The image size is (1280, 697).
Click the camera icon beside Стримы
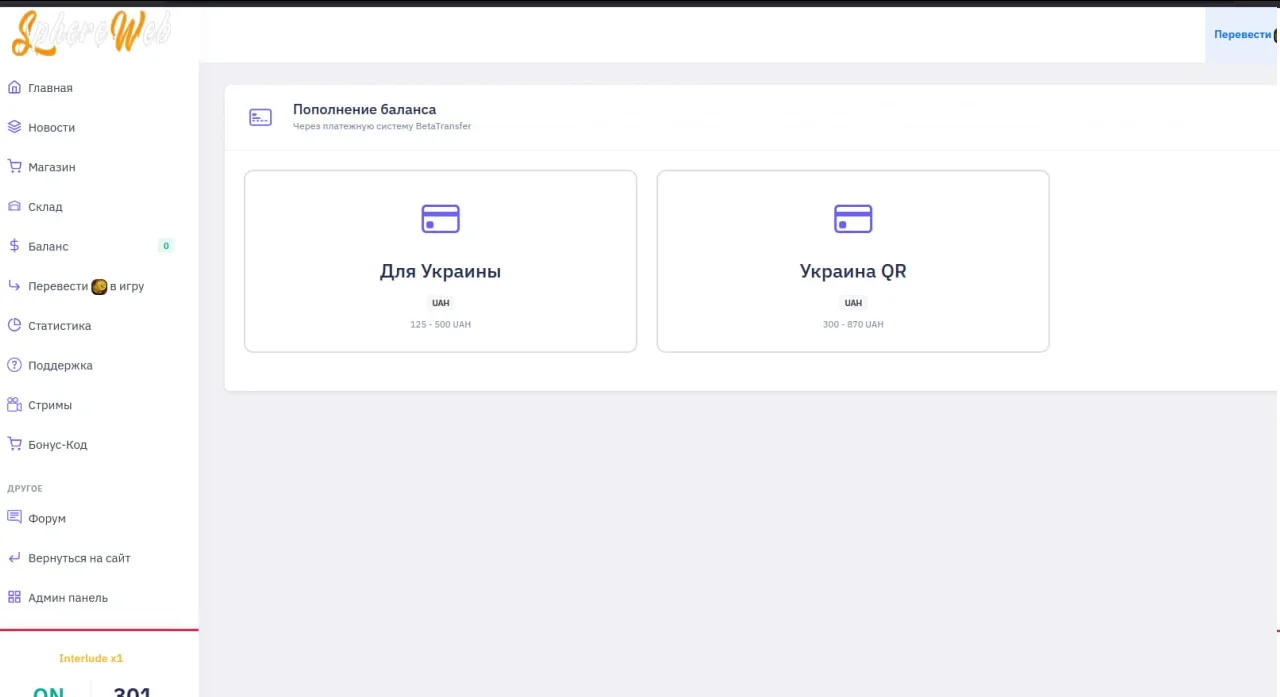14,405
